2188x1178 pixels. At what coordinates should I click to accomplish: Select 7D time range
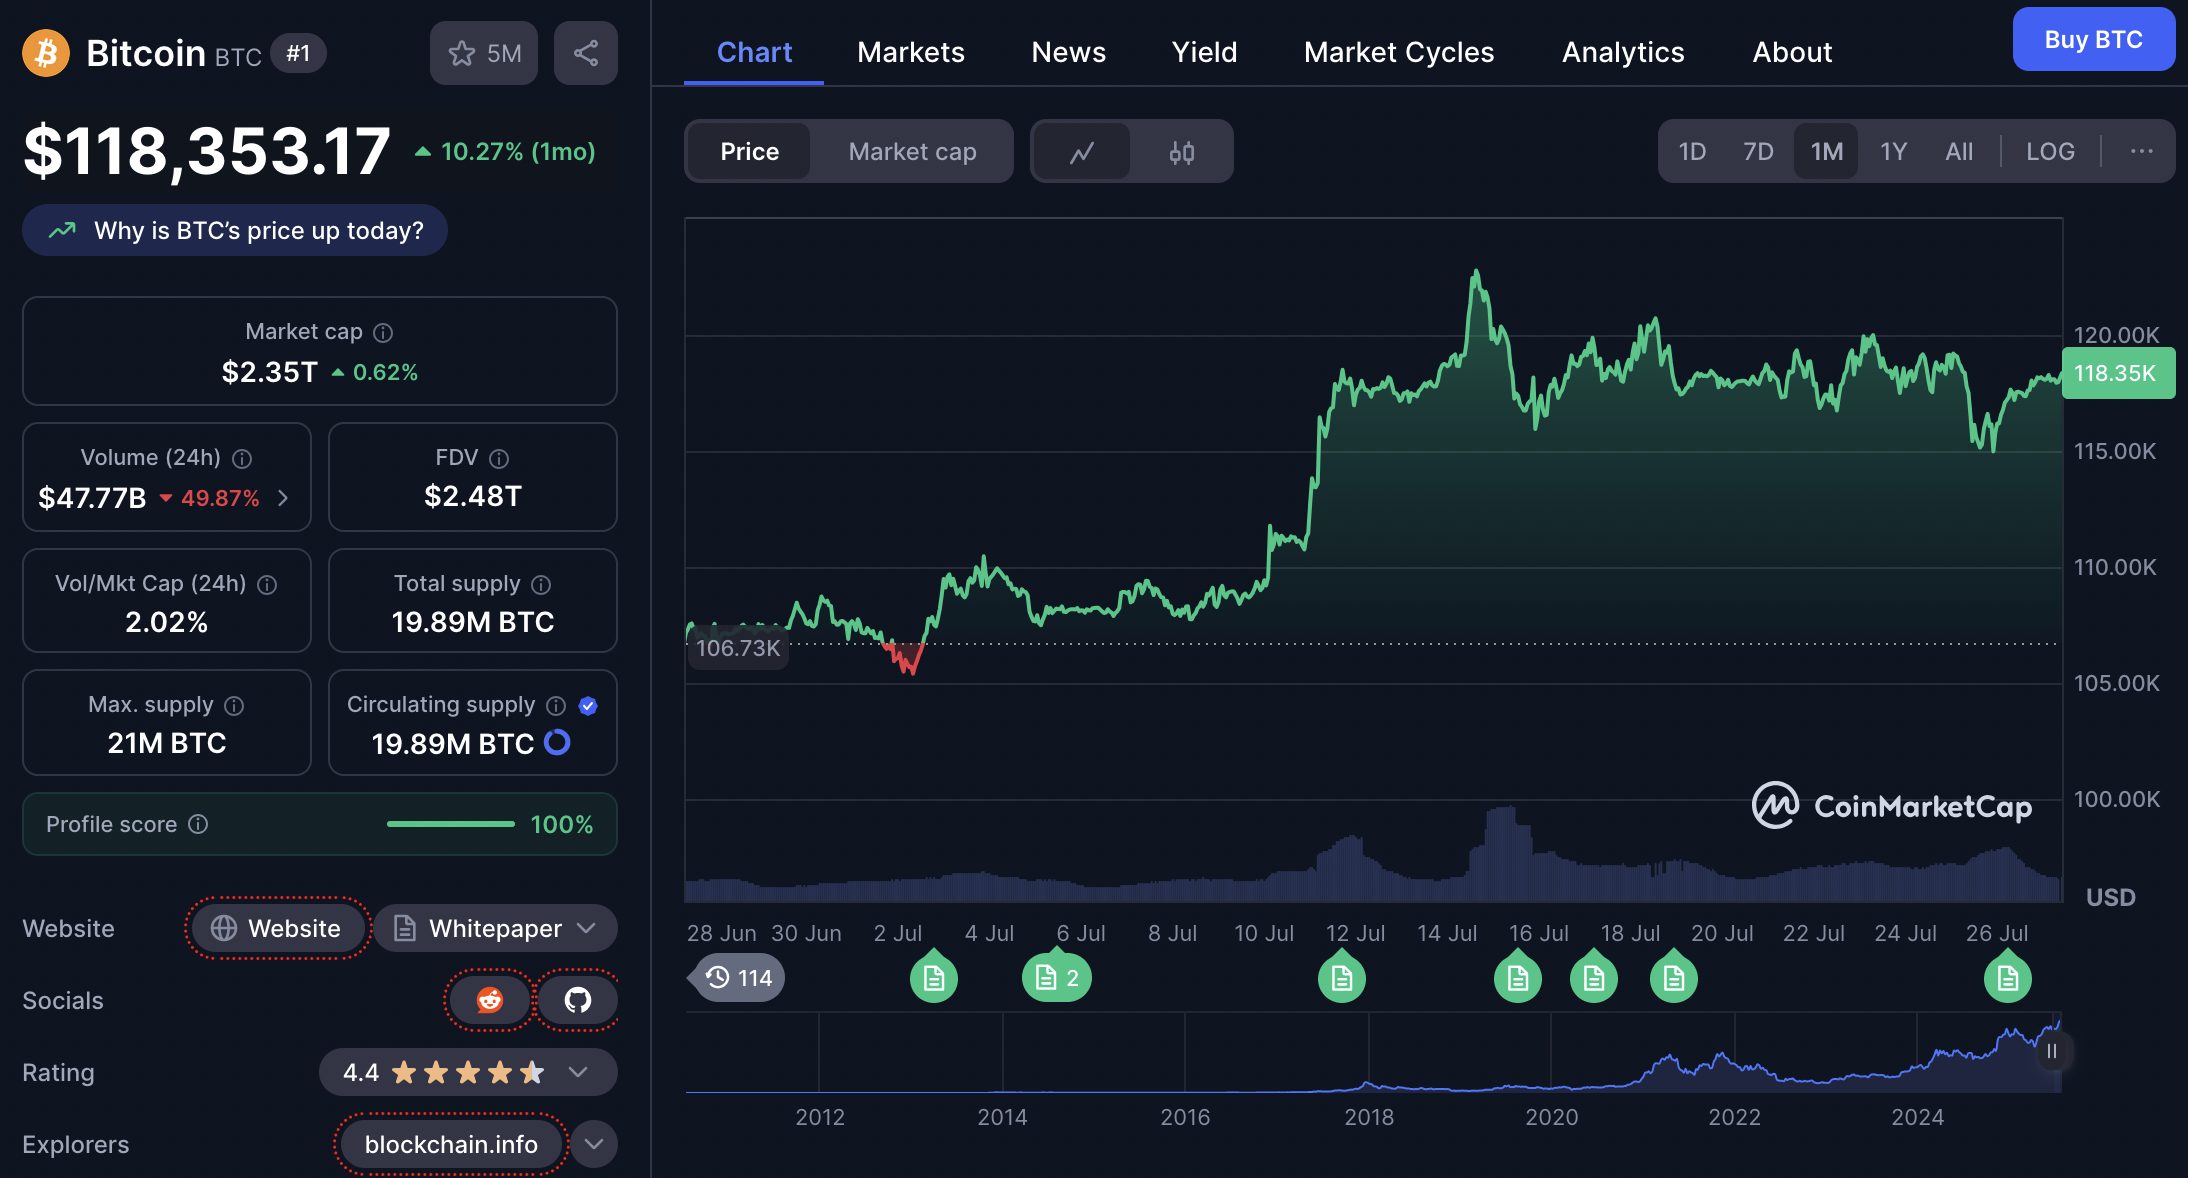click(1758, 152)
